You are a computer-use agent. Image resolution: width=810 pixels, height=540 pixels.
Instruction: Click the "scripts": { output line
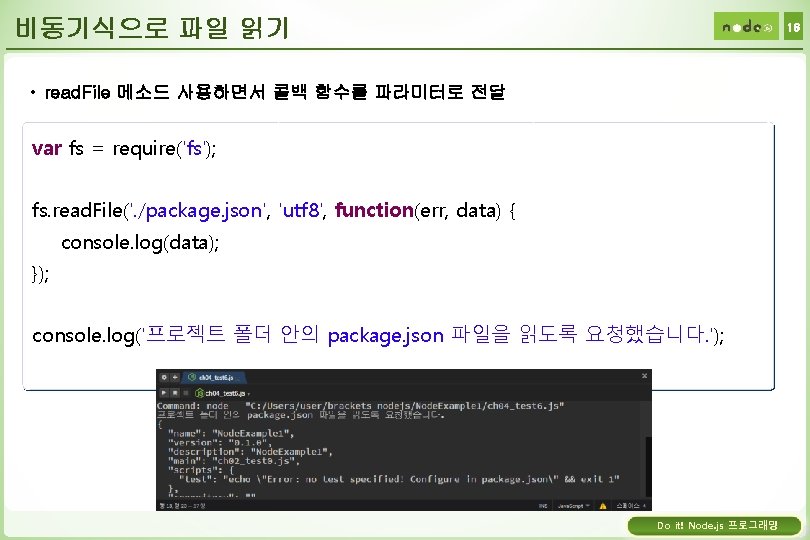[201, 470]
